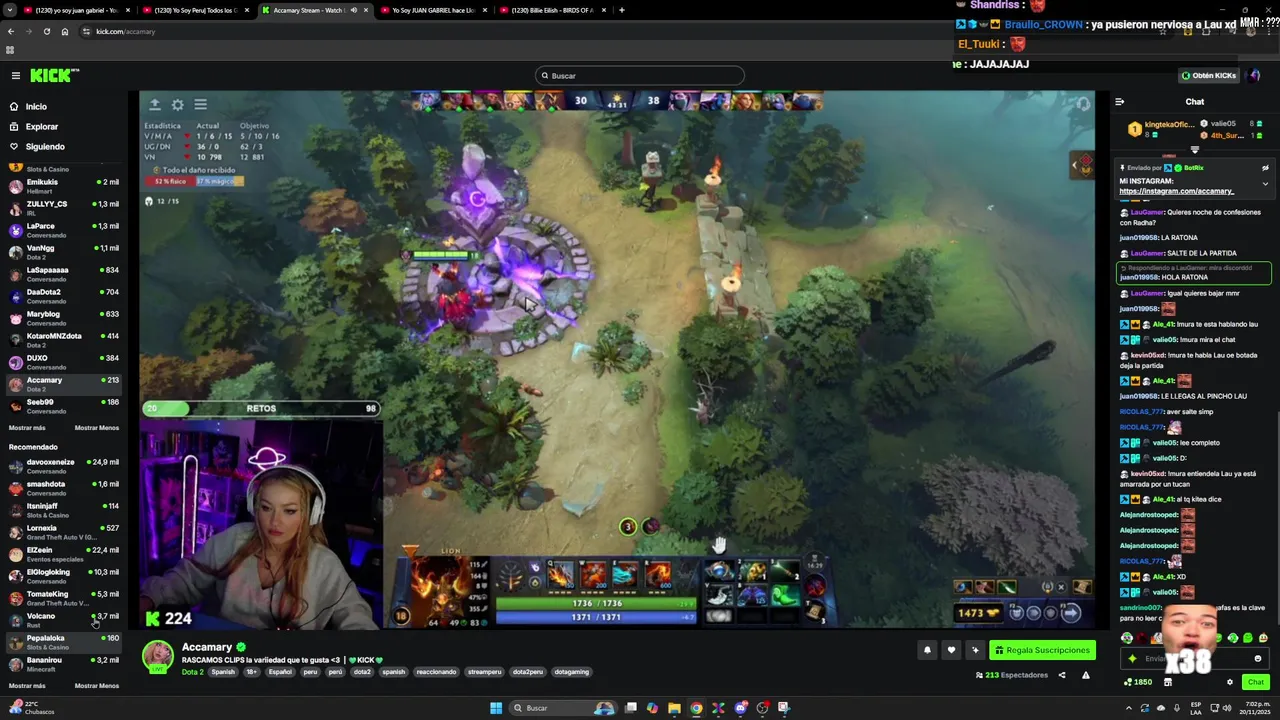Hide the pinned BotRix message
This screenshot has width=1280, height=720.
tap(1265, 168)
